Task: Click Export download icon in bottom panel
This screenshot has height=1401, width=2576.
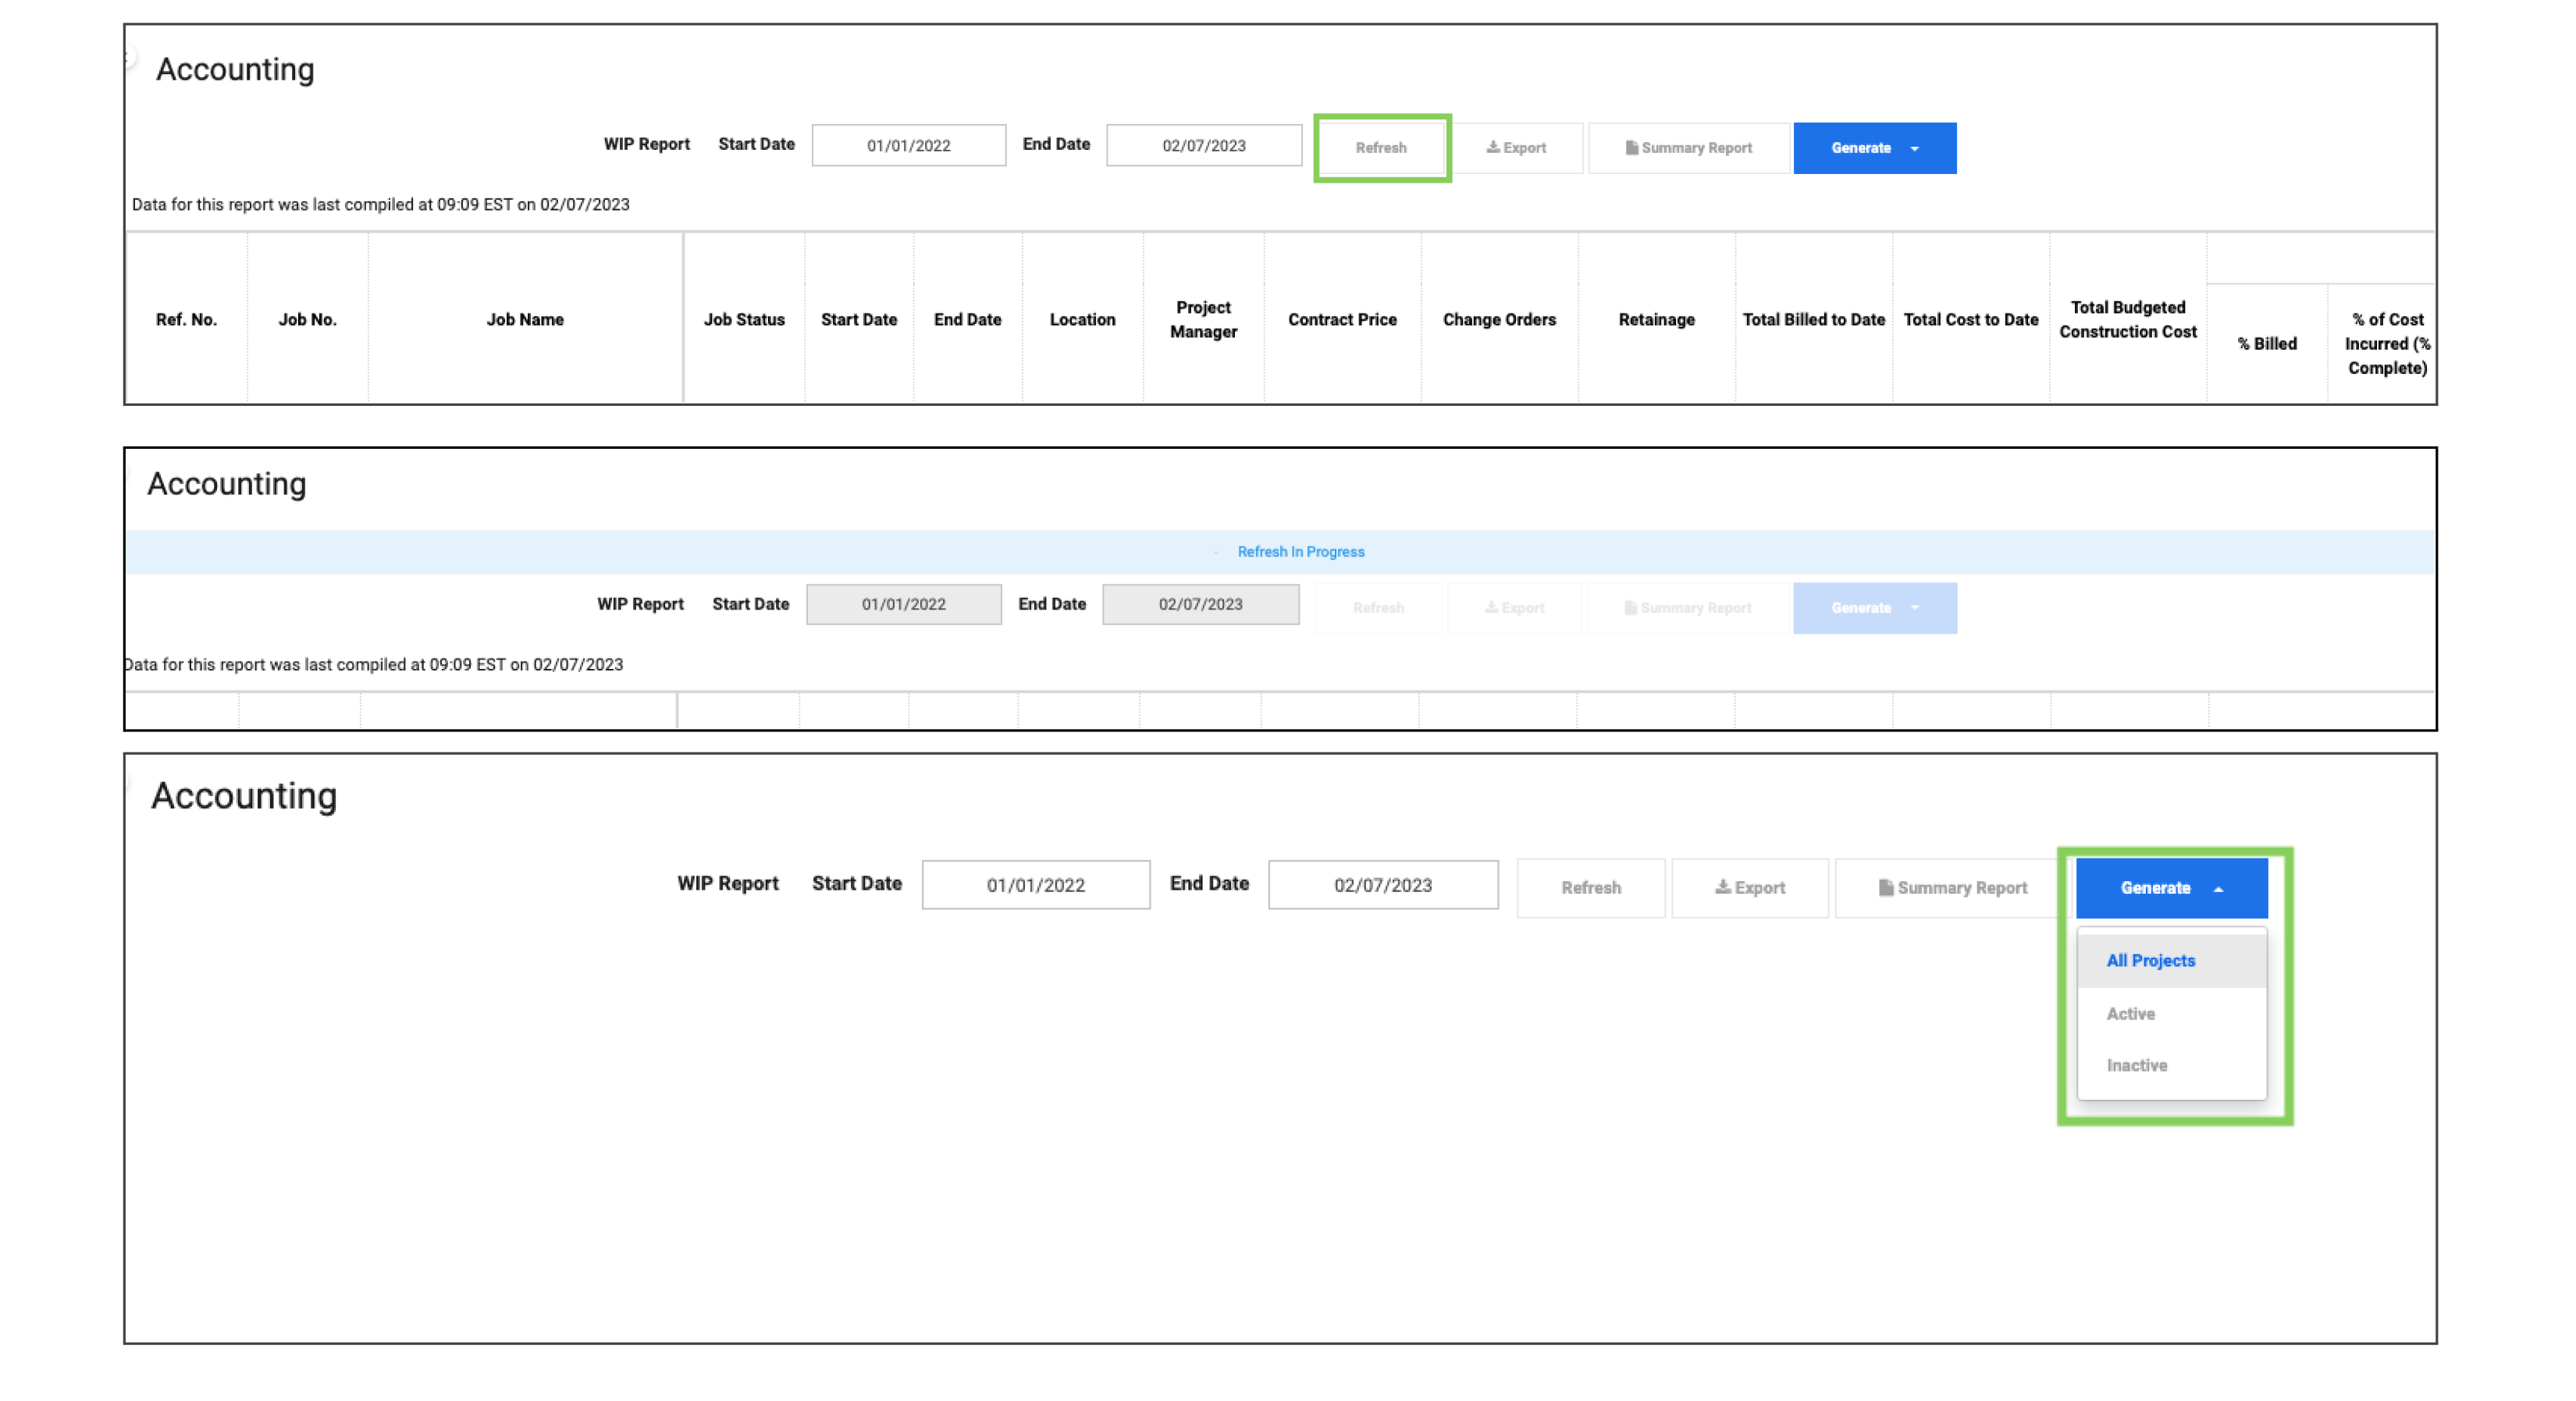Action: pos(1722,888)
